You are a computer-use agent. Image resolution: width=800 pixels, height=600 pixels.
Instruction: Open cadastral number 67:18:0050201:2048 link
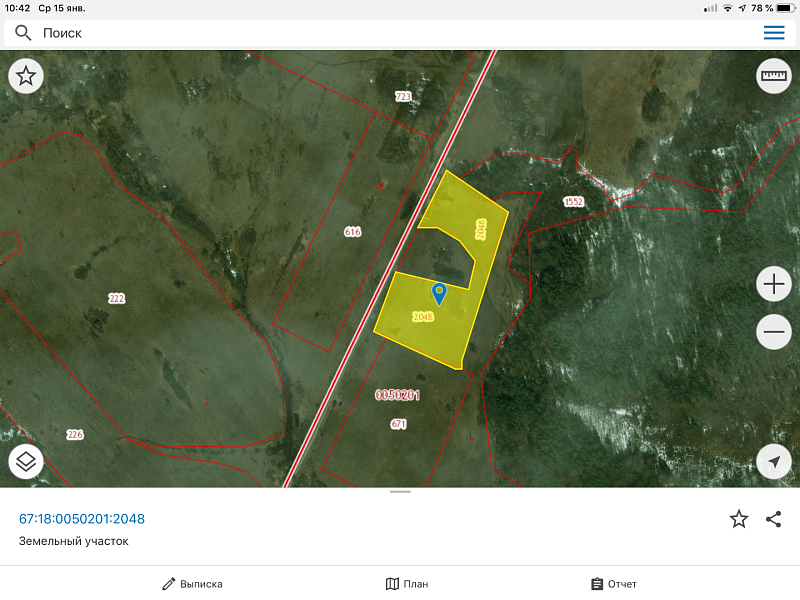tap(82, 519)
